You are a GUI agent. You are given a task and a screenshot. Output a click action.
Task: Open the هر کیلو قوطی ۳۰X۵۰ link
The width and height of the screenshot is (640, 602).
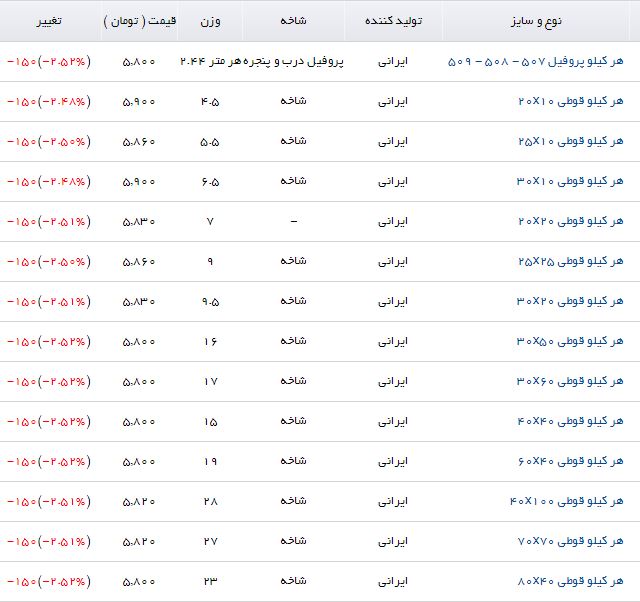click(570, 341)
